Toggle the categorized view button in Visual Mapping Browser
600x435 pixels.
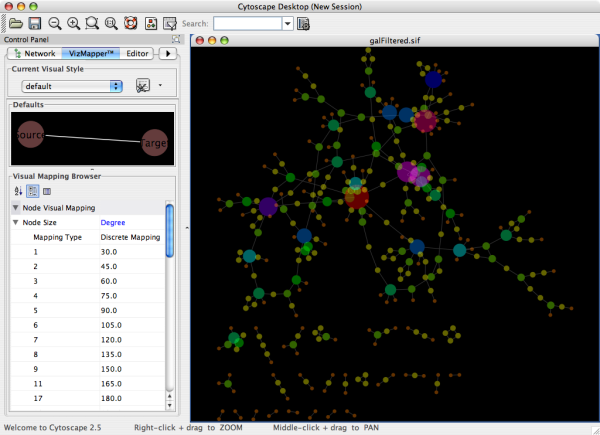pos(32,190)
